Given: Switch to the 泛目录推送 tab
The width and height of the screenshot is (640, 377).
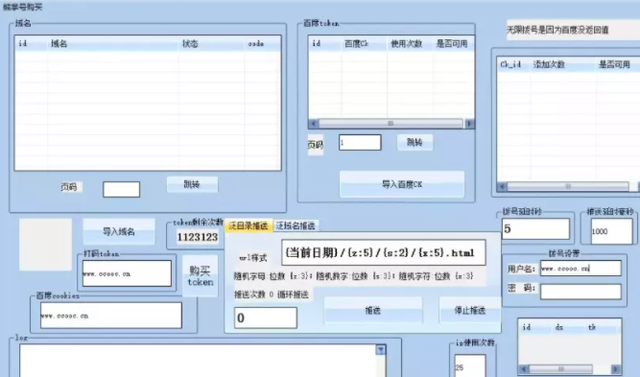Looking at the screenshot, I should point(248,226).
